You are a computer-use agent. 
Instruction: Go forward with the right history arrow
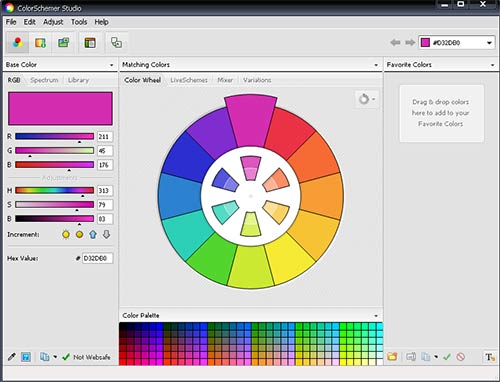click(x=410, y=43)
